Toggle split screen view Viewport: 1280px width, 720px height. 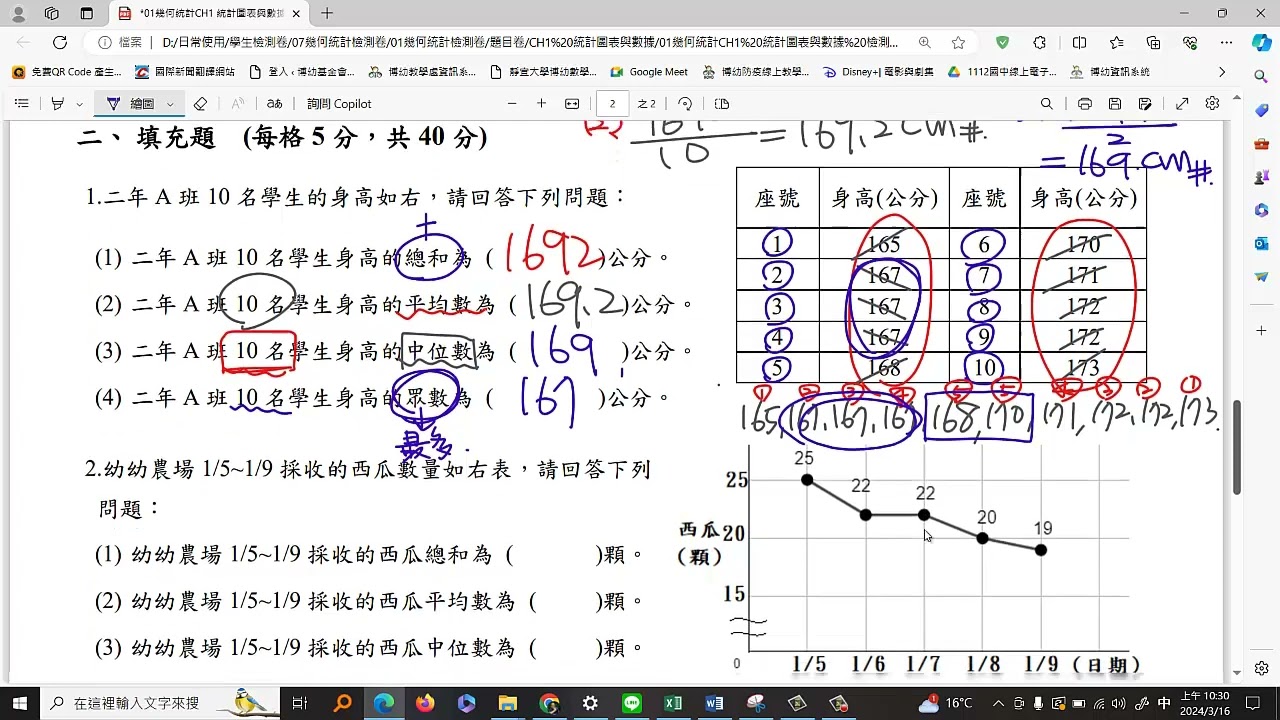click(x=1079, y=43)
